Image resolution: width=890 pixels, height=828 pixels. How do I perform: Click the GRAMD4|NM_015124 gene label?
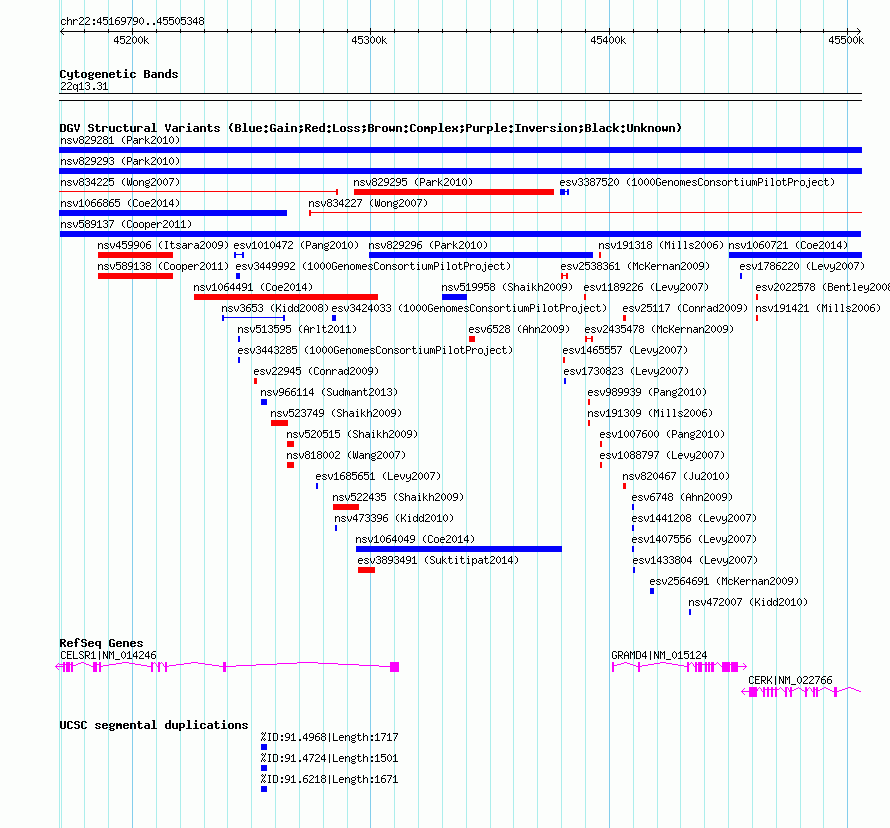pyautogui.click(x=659, y=655)
